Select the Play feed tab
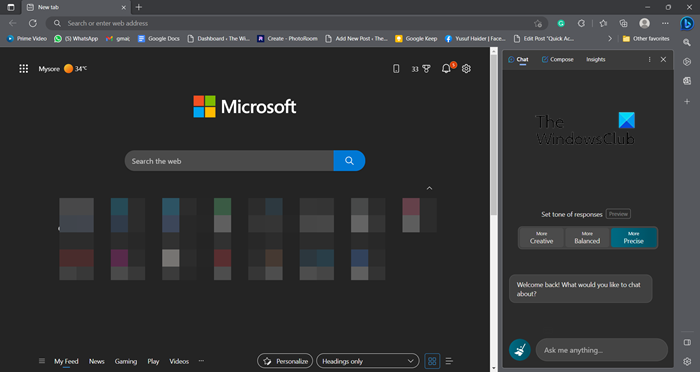This screenshot has width=700, height=372. point(153,361)
